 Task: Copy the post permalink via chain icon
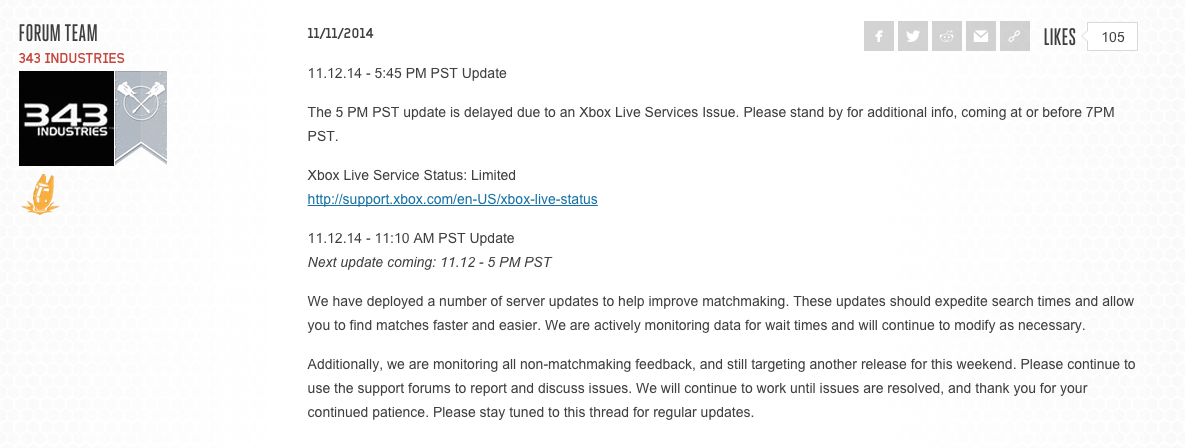coord(1014,37)
